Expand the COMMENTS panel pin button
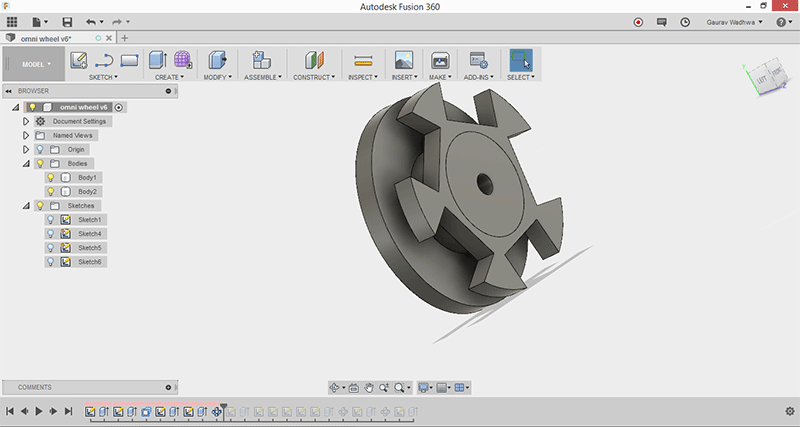The image size is (800, 427). click(168, 388)
